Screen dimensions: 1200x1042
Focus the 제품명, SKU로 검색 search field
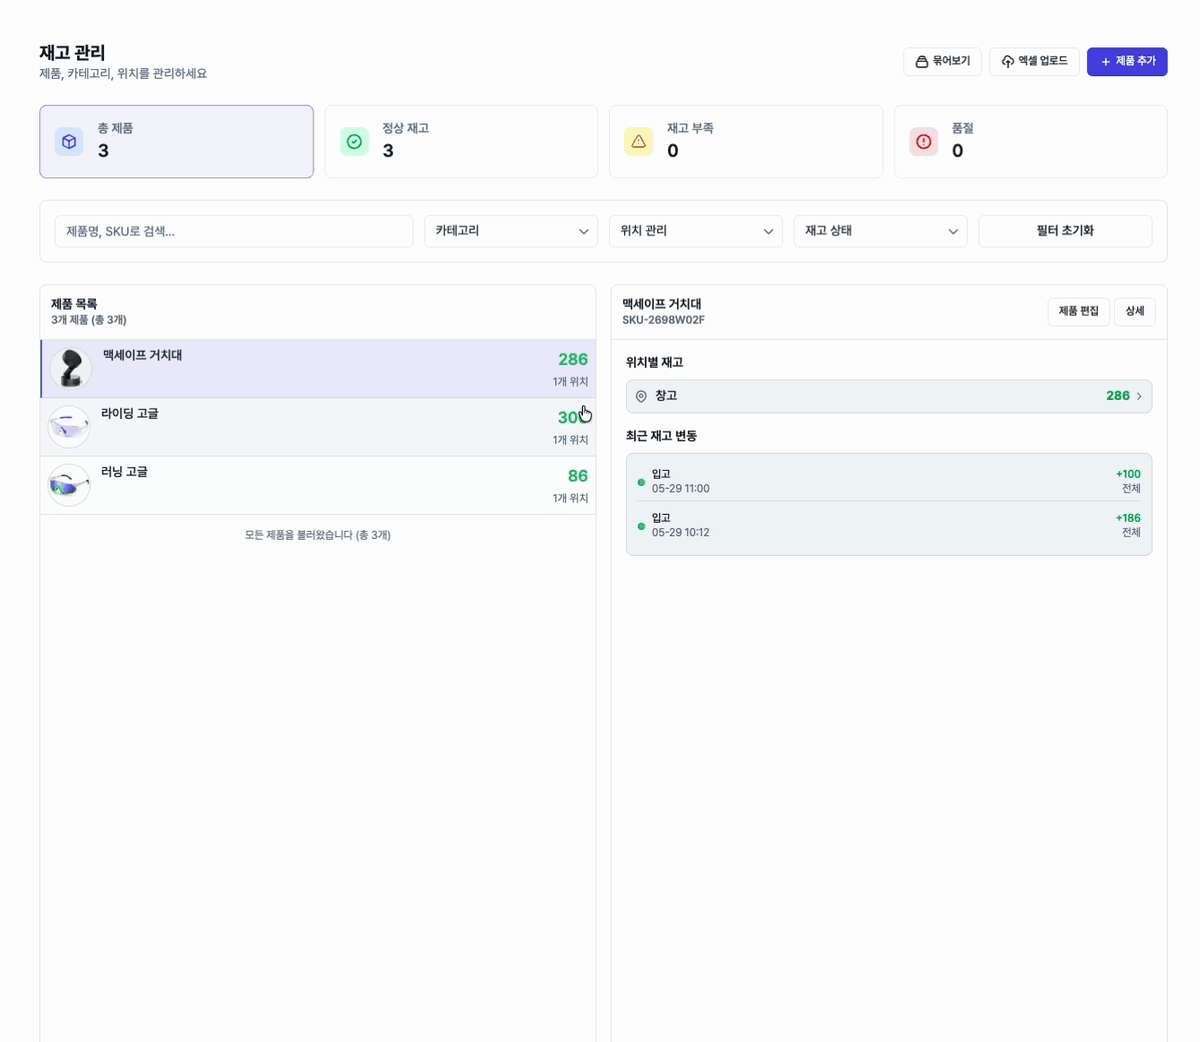point(234,231)
